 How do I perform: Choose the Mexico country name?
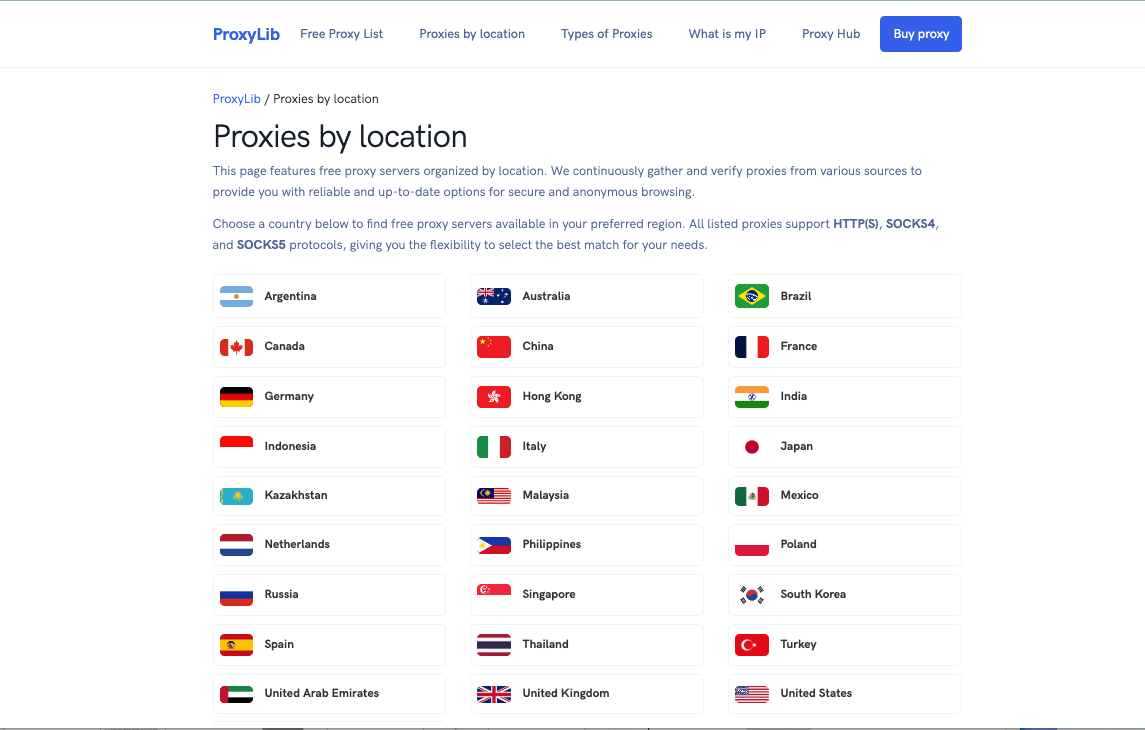pyautogui.click(x=800, y=495)
